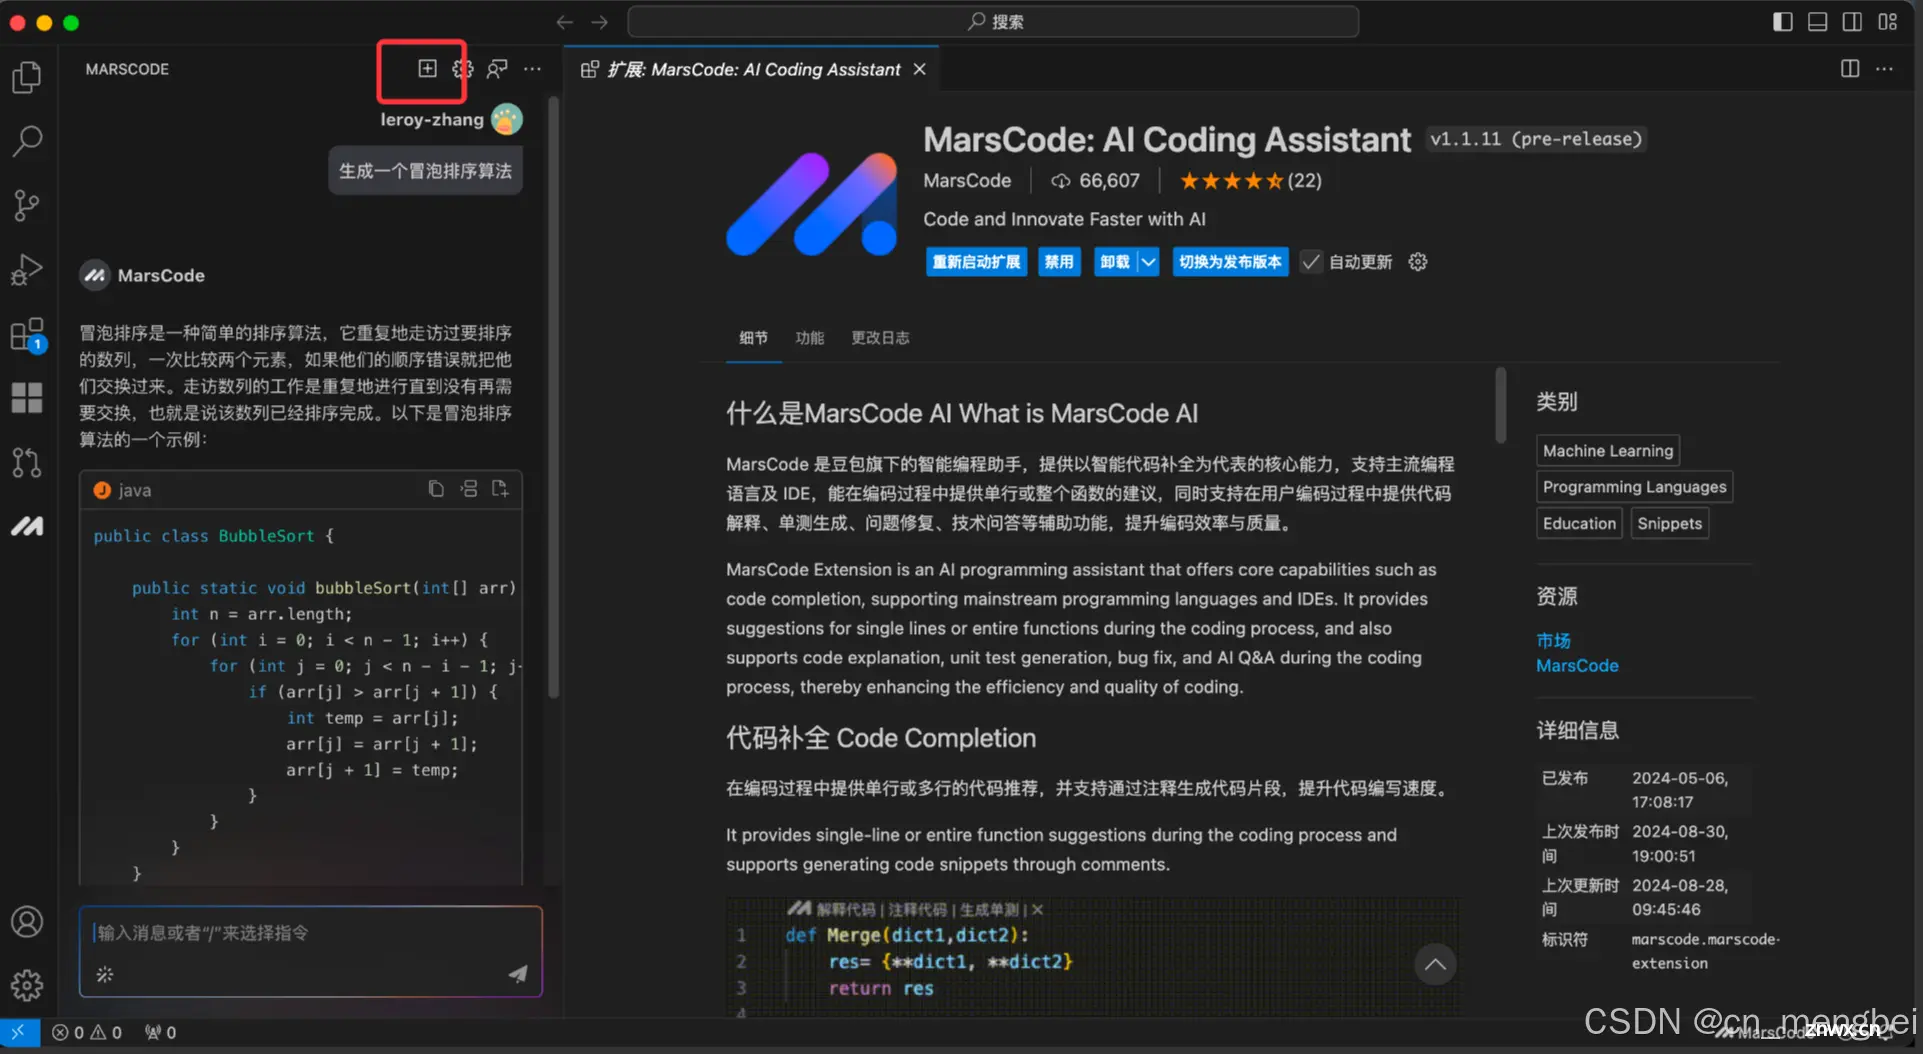
Task: Select the 细节 details tab
Action: pyautogui.click(x=754, y=338)
